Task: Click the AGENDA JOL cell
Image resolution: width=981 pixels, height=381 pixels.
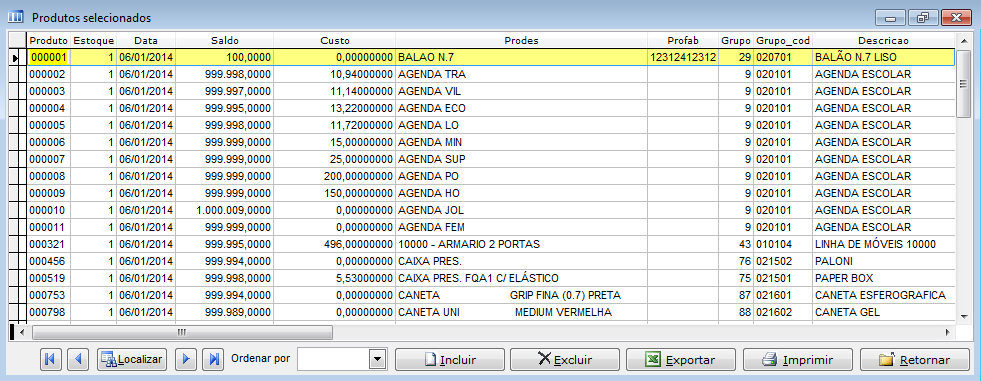Action: 521,210
